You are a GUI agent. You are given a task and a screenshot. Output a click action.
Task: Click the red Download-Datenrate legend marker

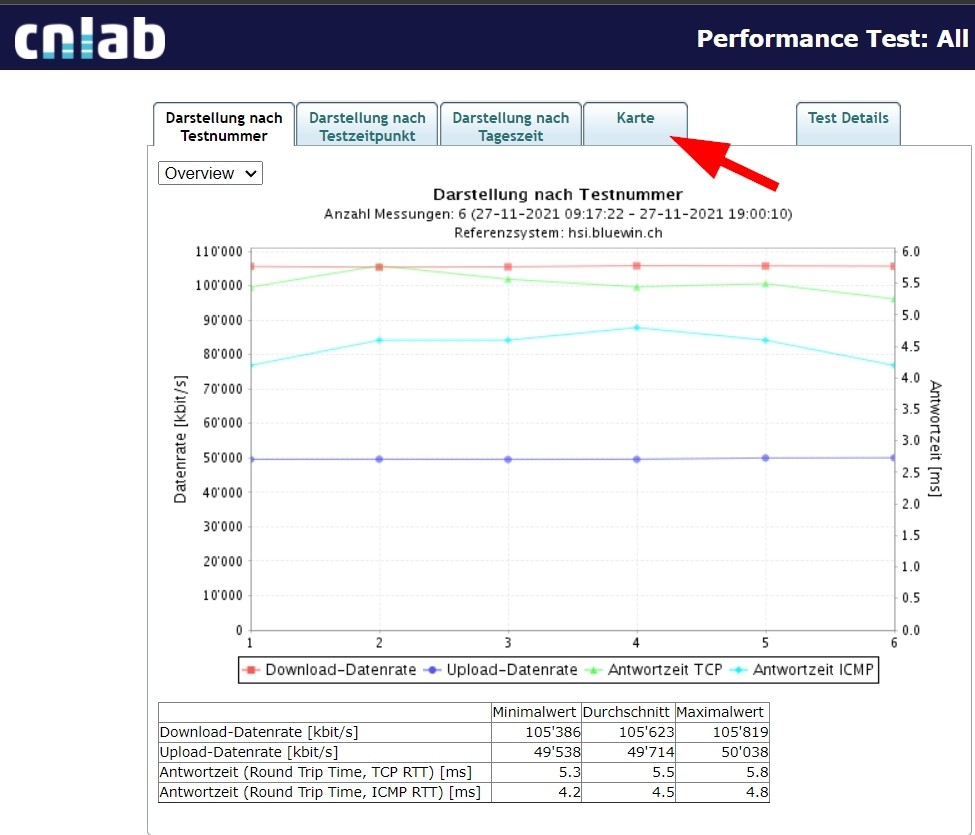click(252, 670)
